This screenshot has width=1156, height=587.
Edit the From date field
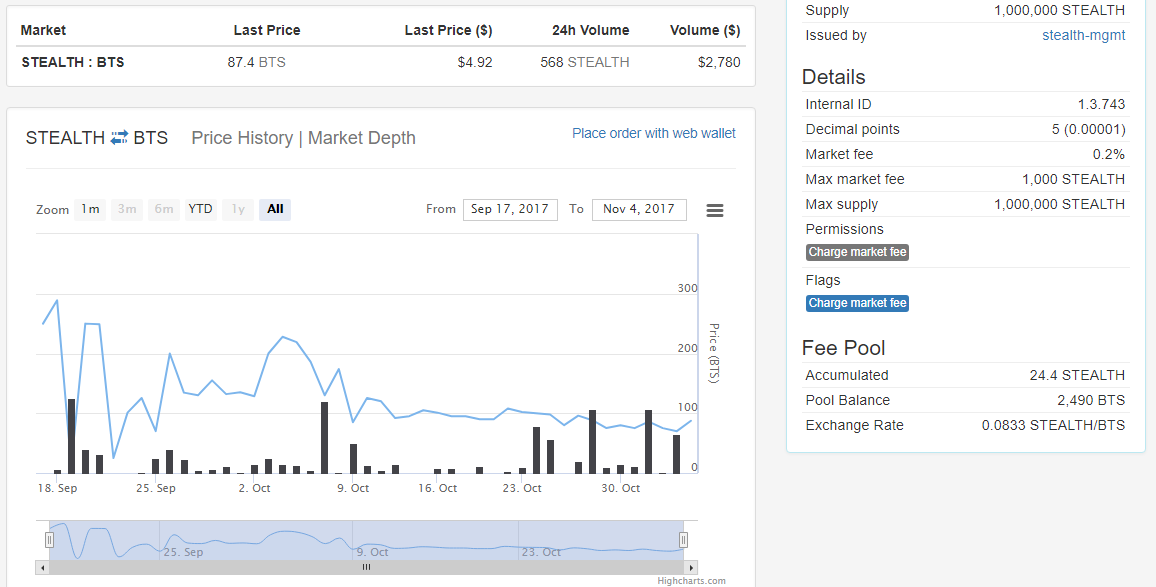click(x=510, y=209)
